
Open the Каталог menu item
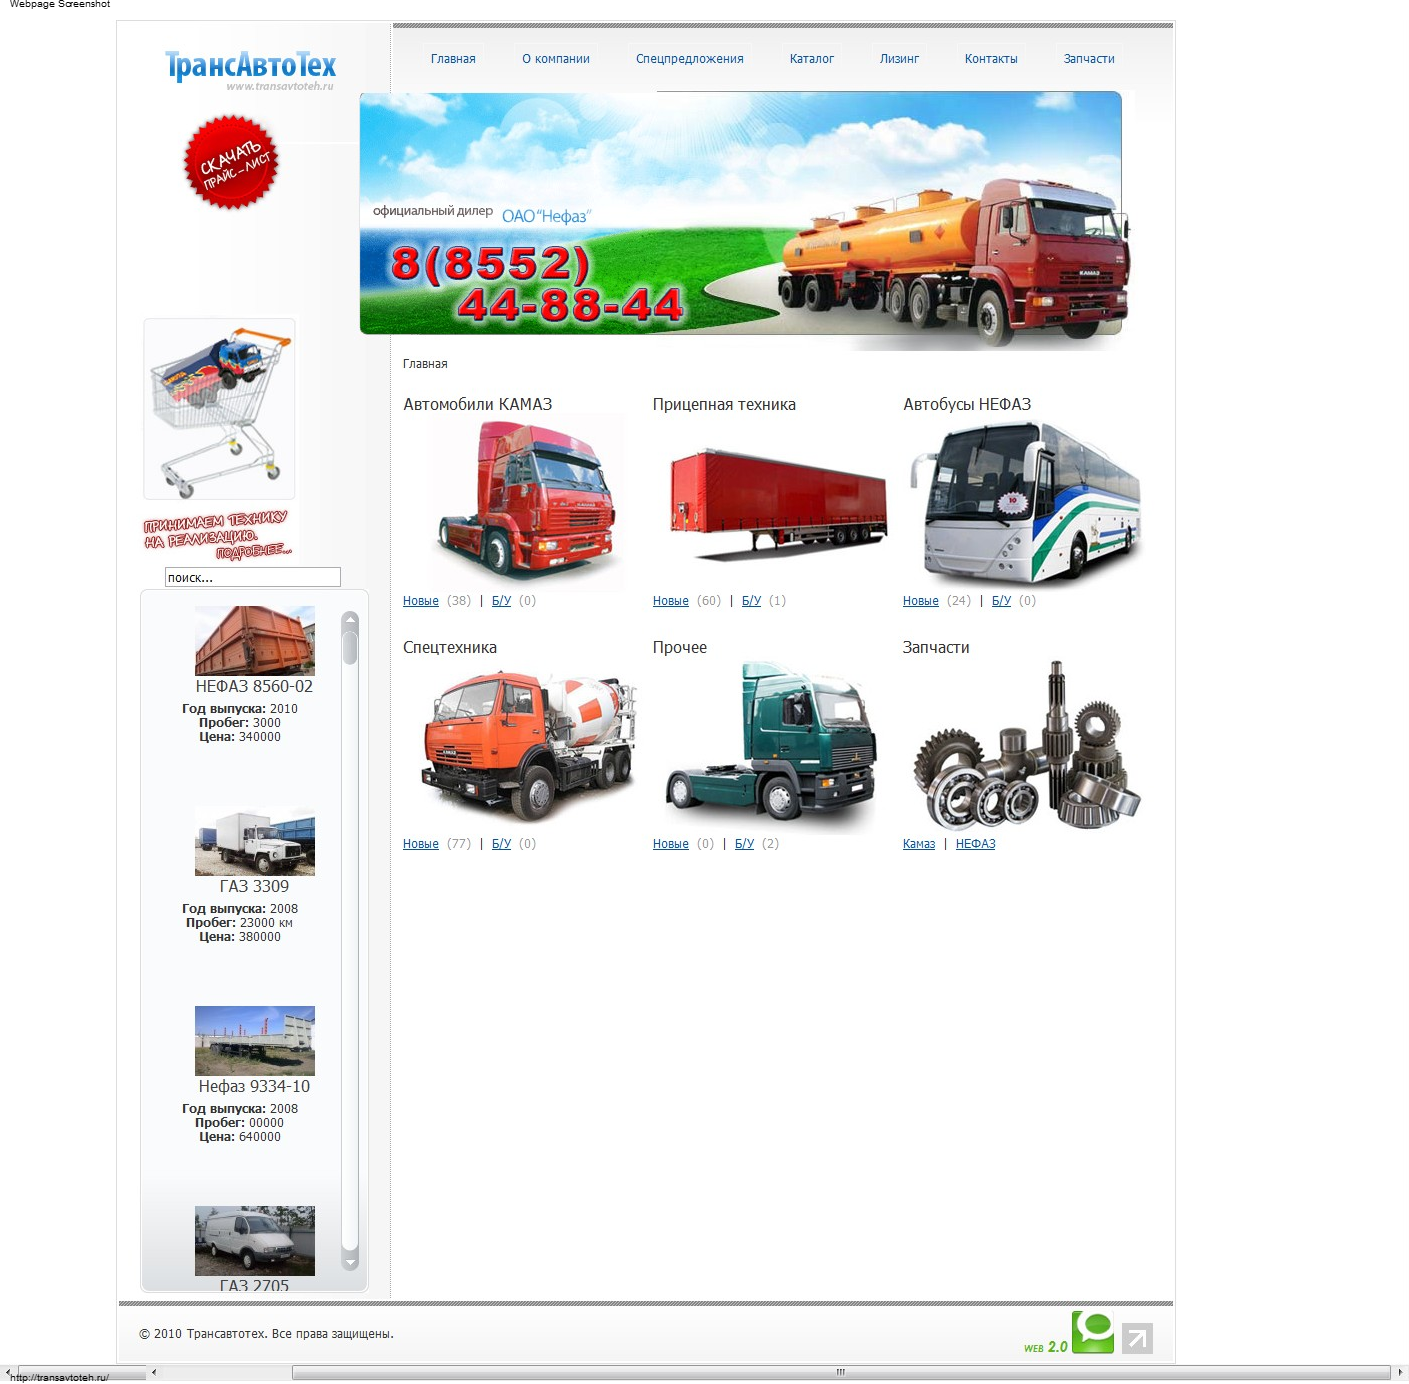pos(810,58)
